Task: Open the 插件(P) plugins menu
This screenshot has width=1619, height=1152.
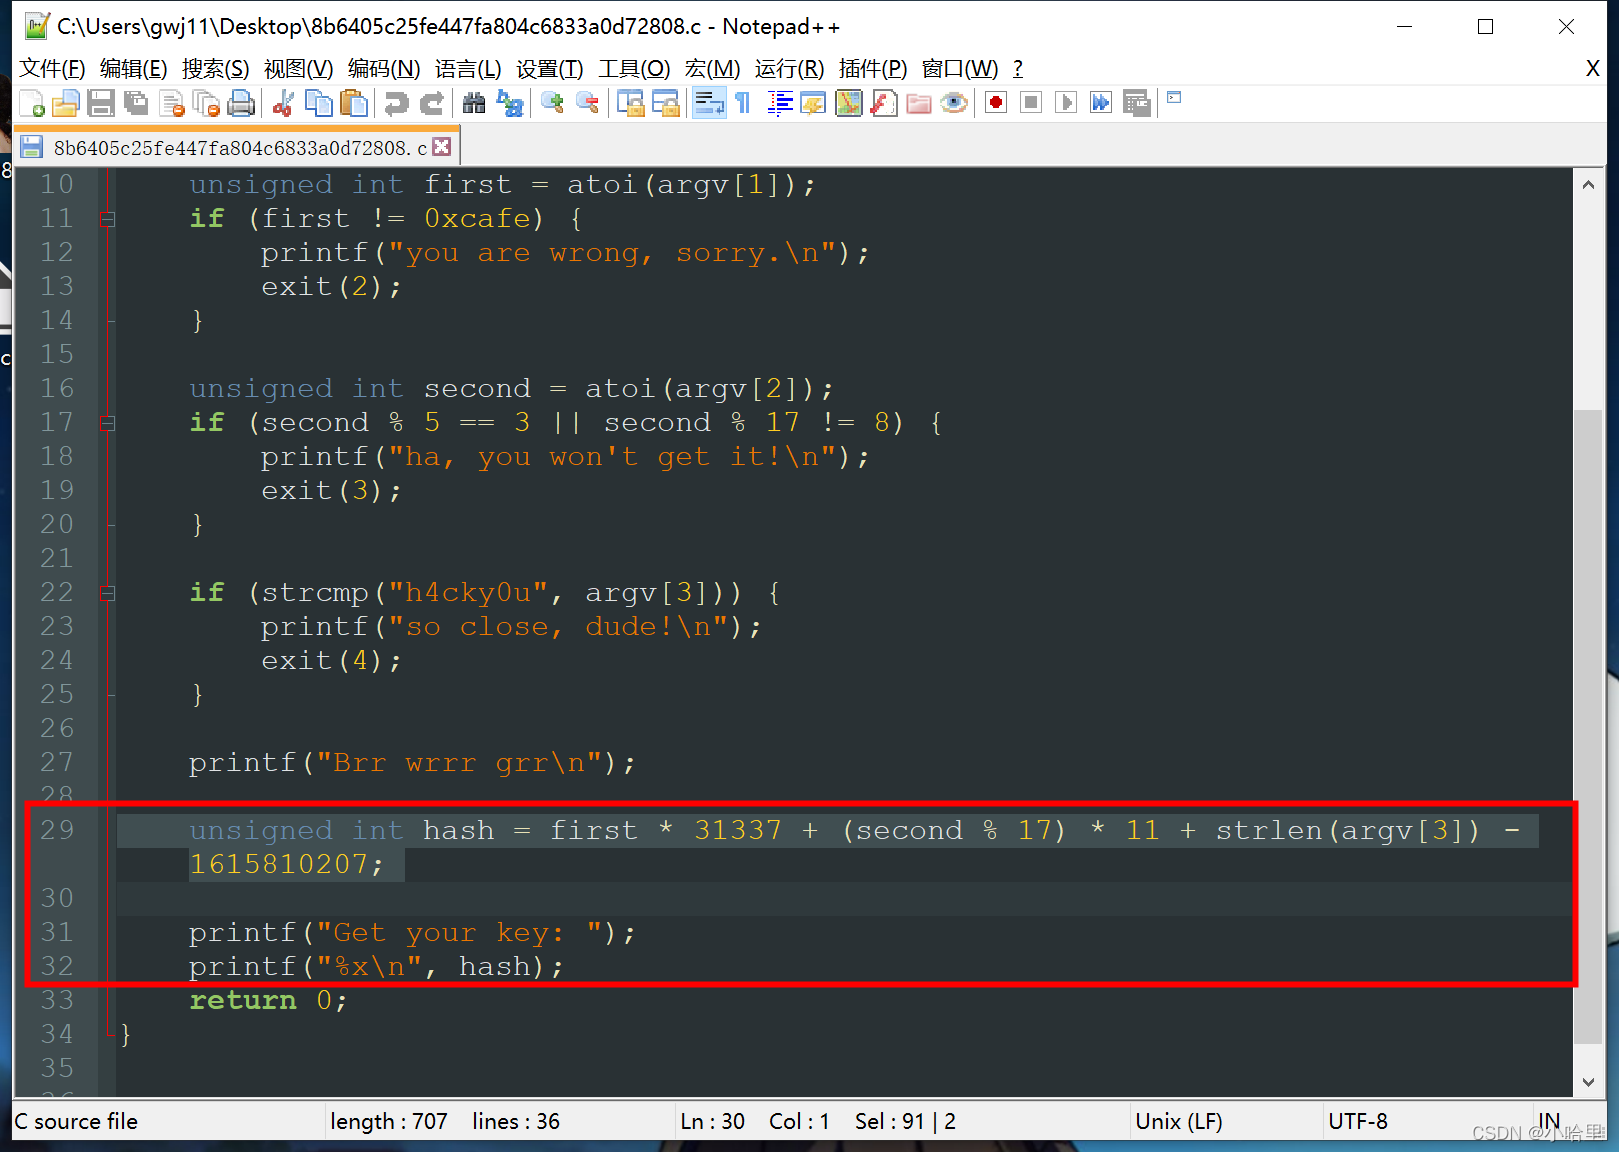Action: click(872, 68)
